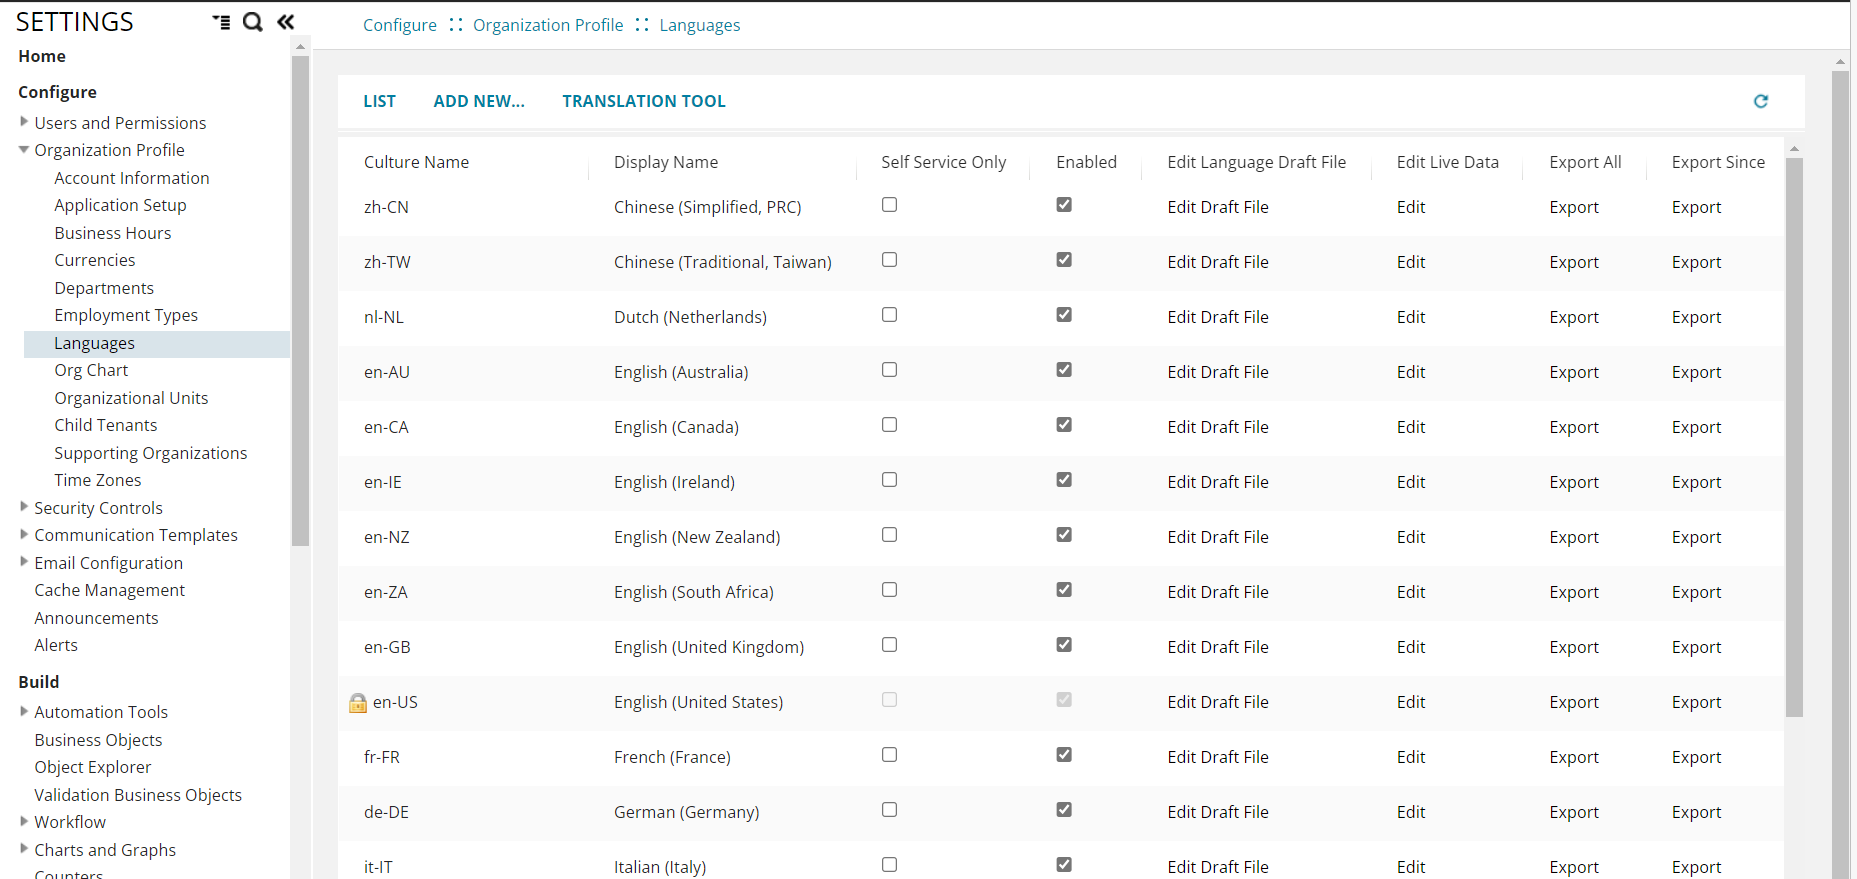Viewport: 1857px width, 879px height.
Task: Expand the Security Controls node
Action: click(24, 507)
